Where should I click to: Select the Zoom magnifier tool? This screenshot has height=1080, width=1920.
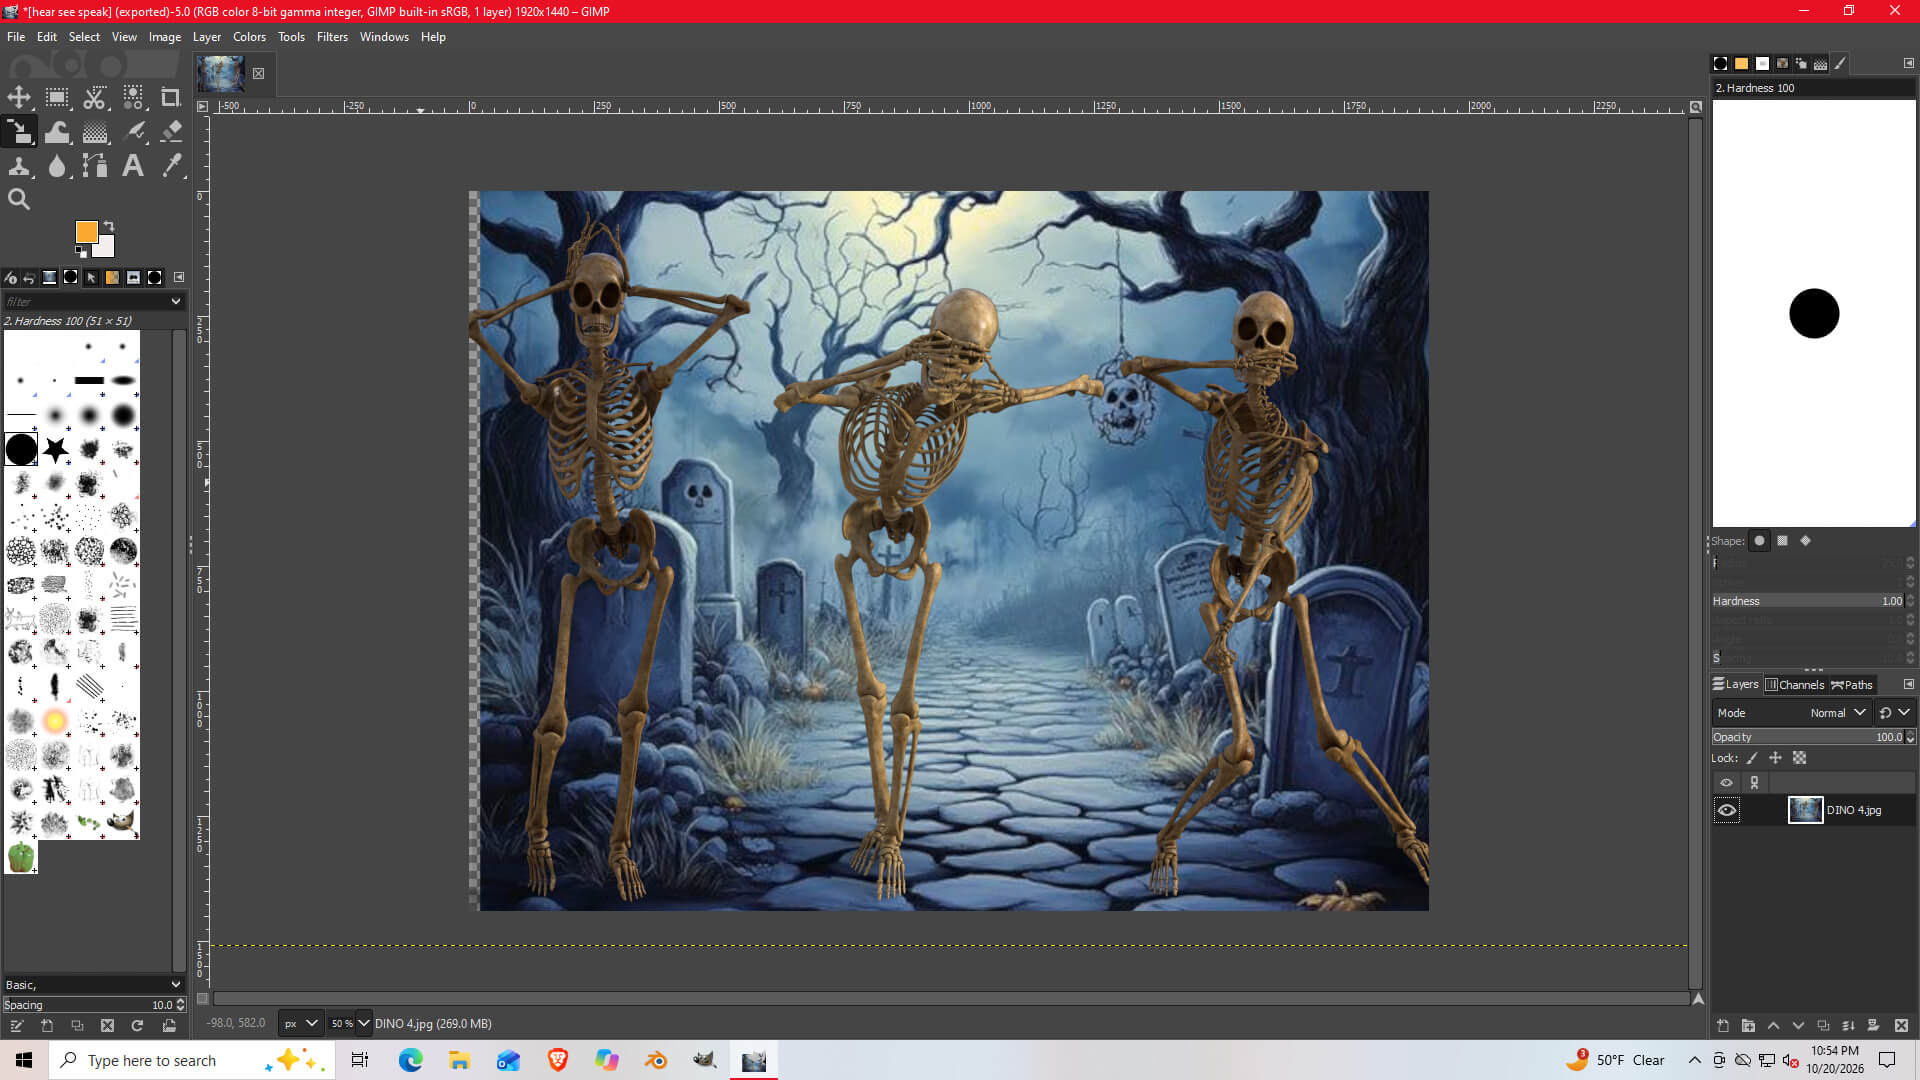19,199
